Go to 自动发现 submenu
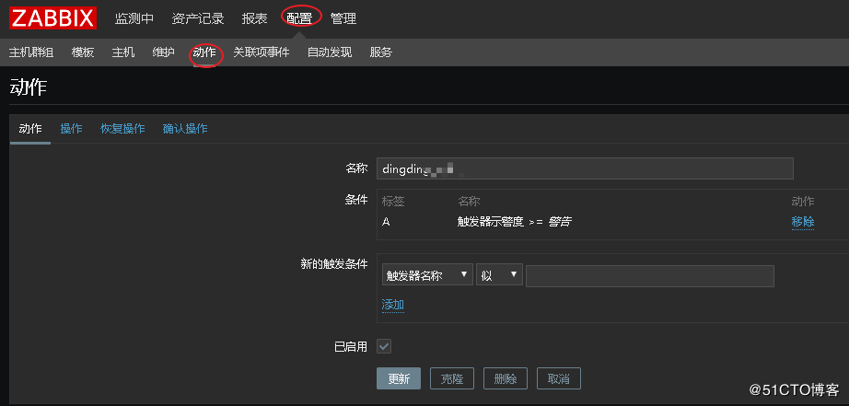 click(x=330, y=53)
